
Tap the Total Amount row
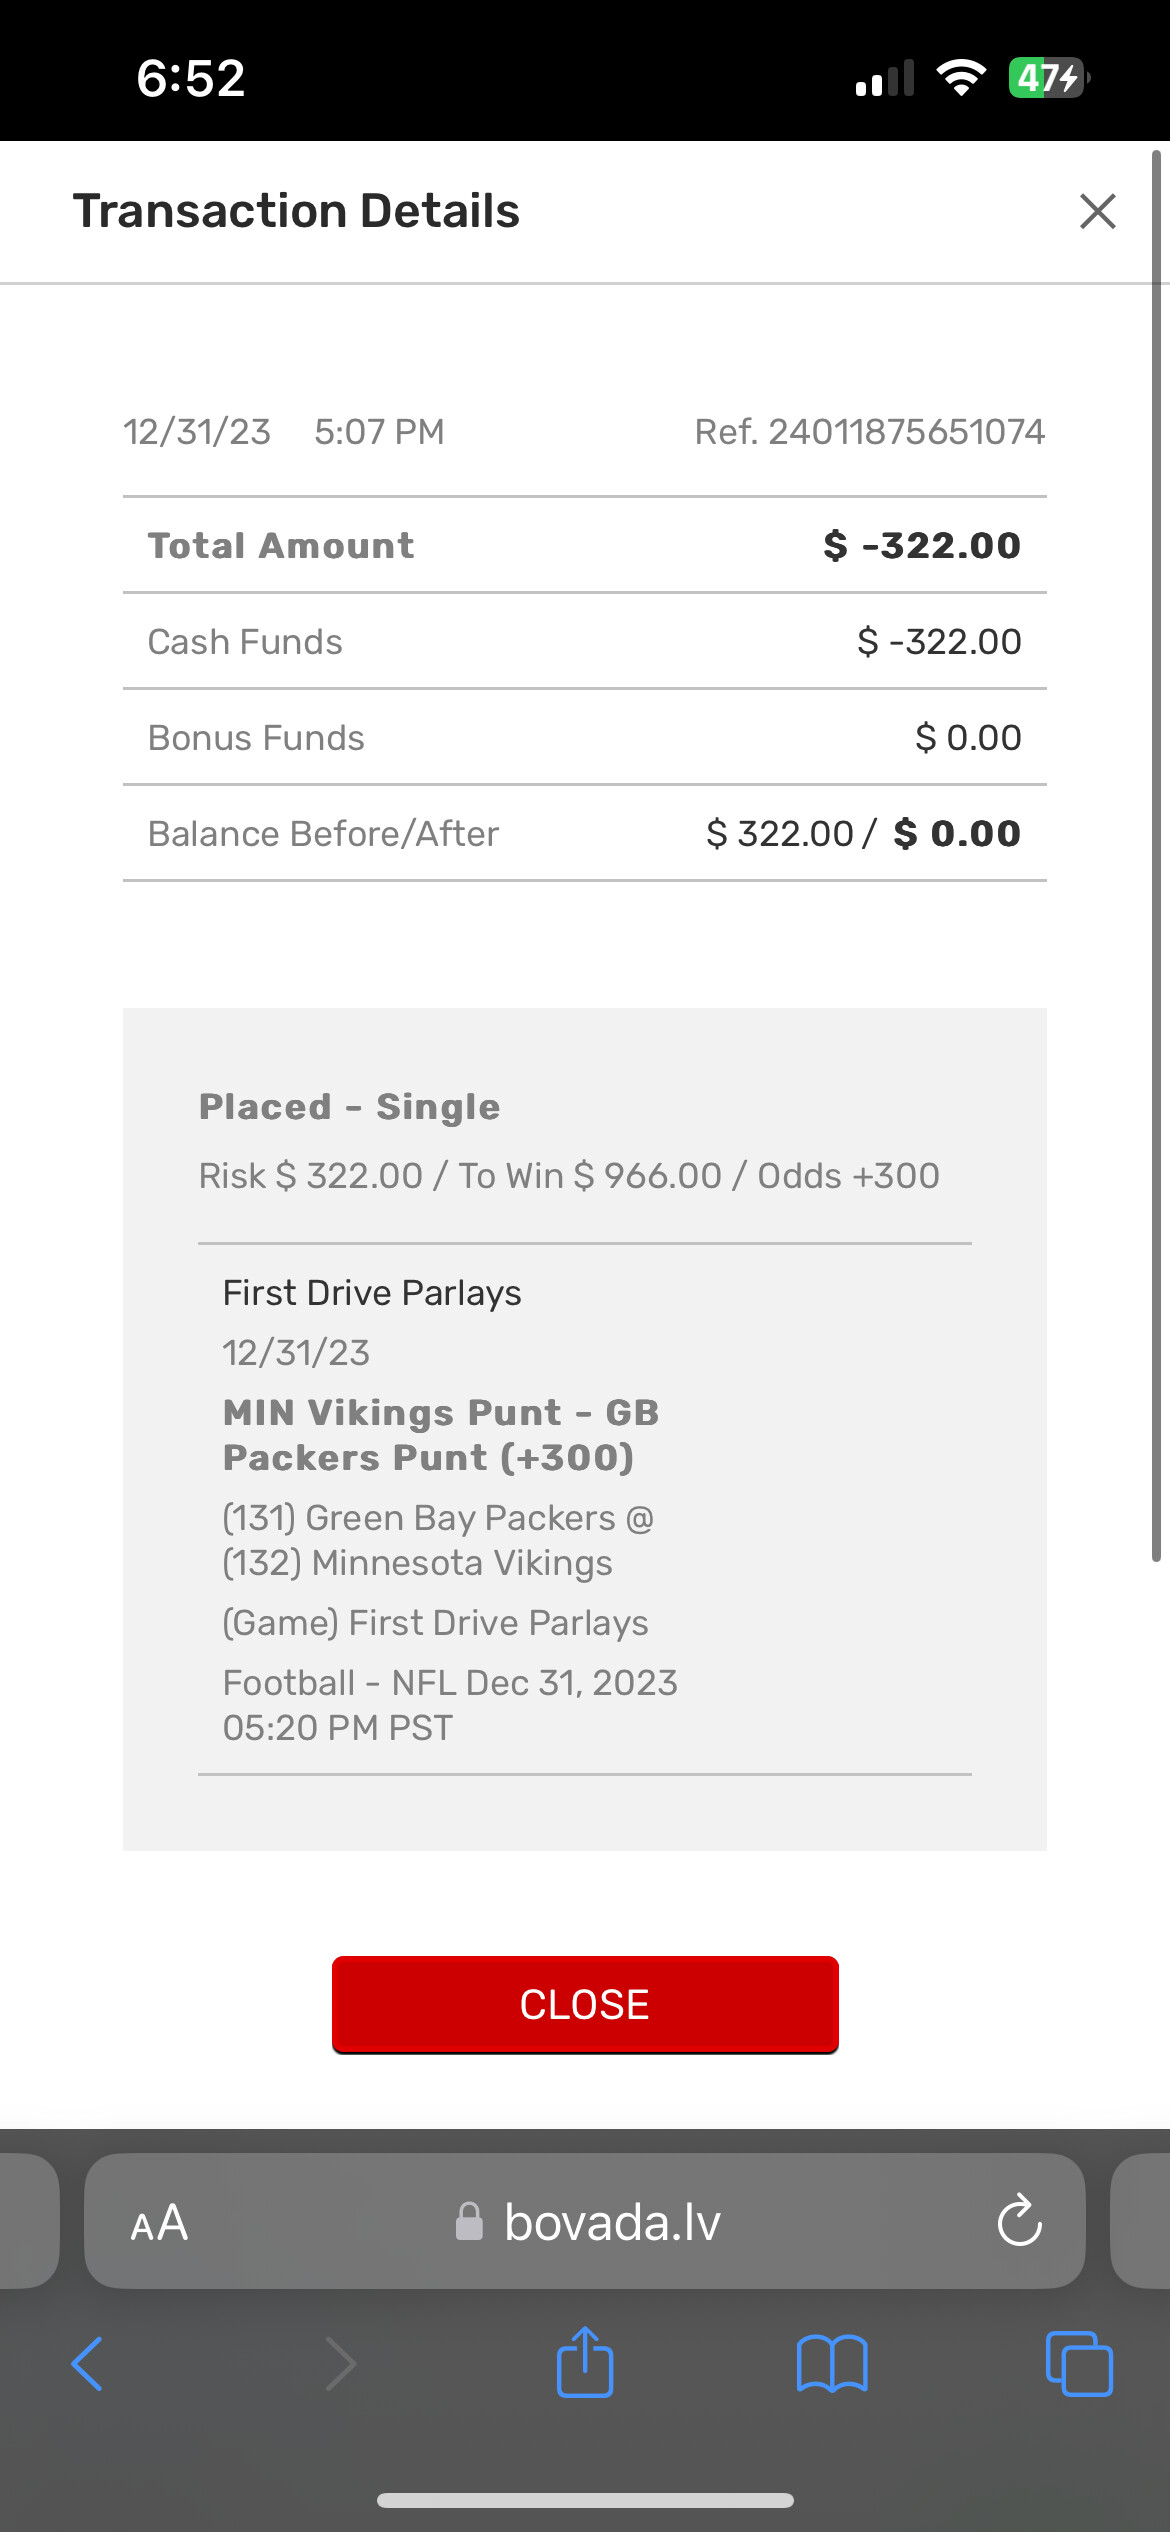pyautogui.click(x=584, y=545)
